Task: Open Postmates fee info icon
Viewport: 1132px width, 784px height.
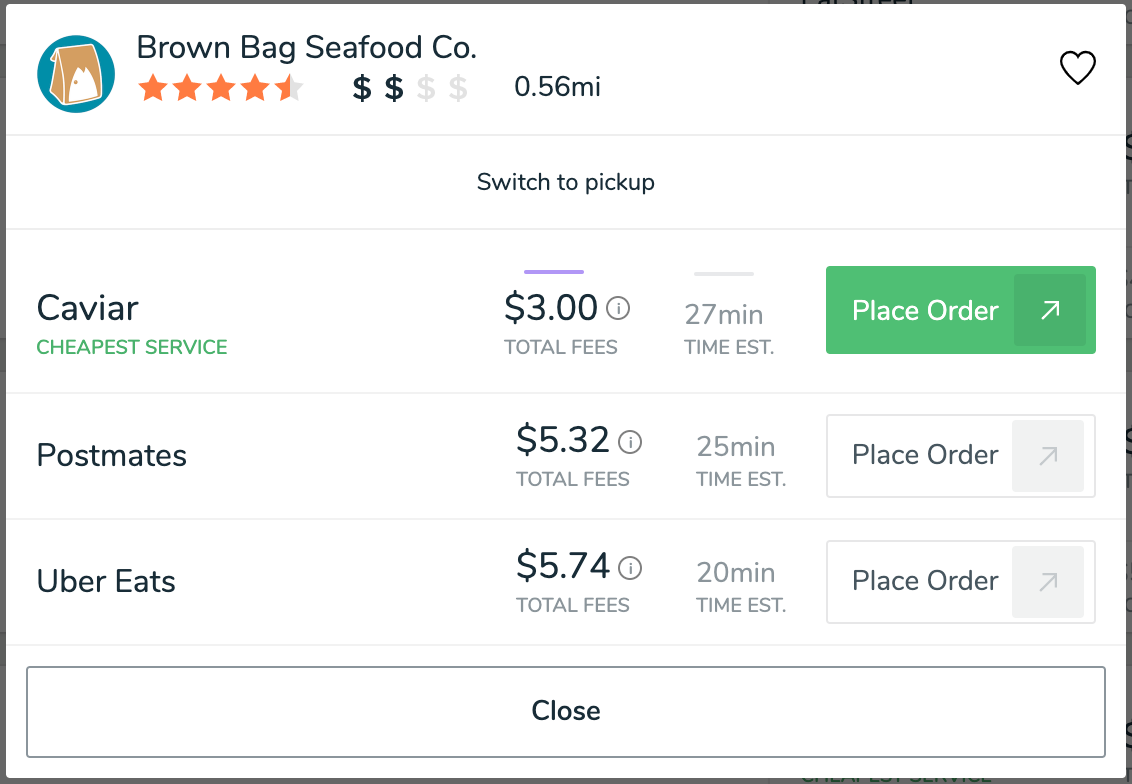Action: pyautogui.click(x=630, y=441)
